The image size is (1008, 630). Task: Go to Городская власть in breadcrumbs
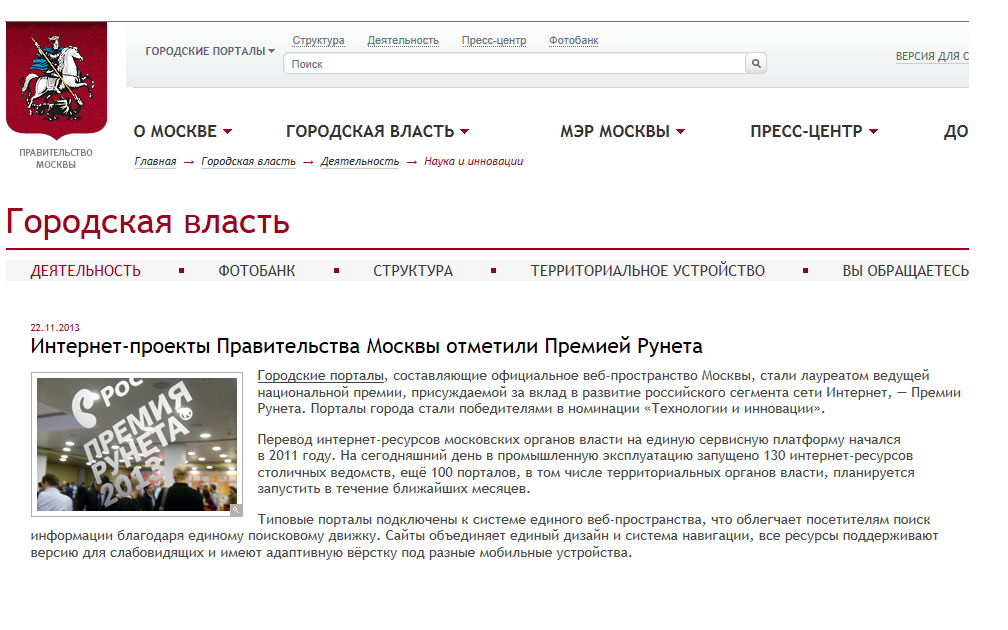coord(248,161)
